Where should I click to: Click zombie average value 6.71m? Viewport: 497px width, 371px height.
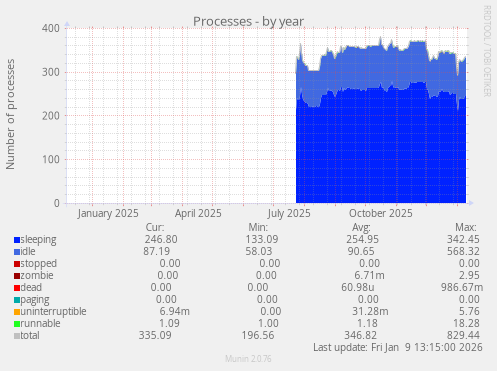coord(369,275)
